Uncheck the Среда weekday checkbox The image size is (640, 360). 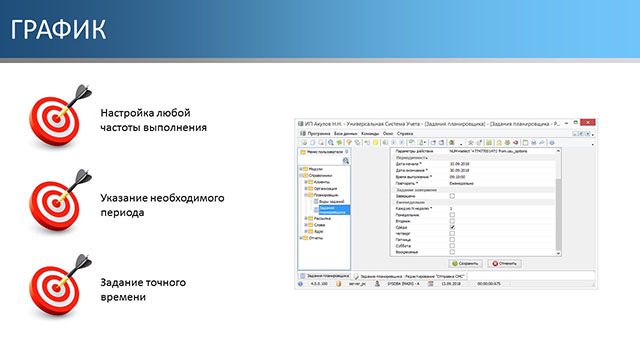(452, 227)
